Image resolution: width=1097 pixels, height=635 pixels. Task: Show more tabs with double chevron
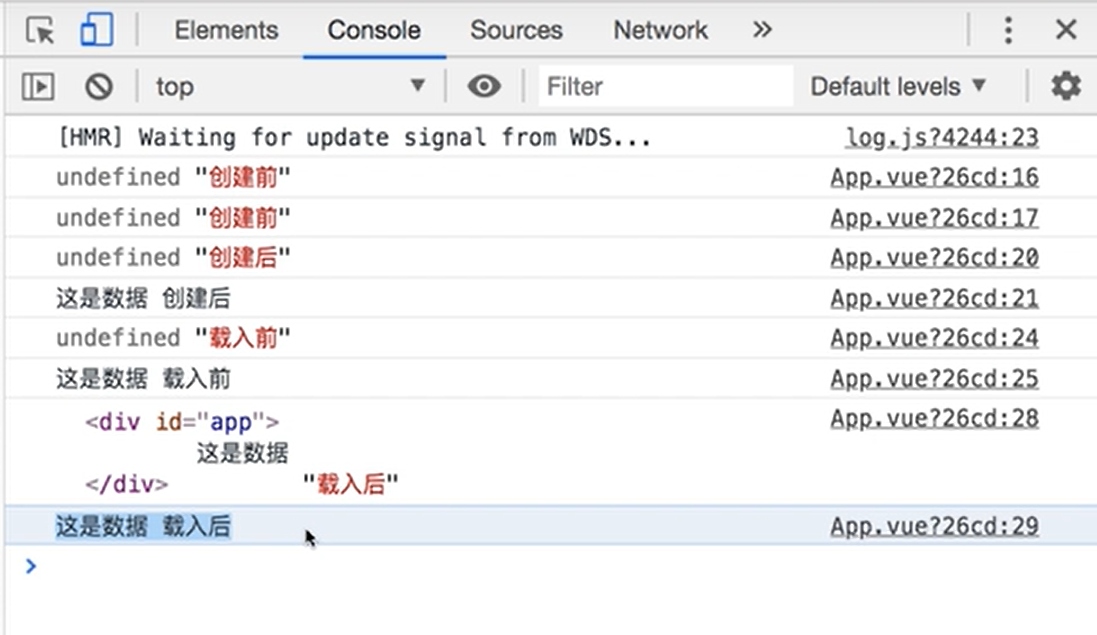coord(763,31)
